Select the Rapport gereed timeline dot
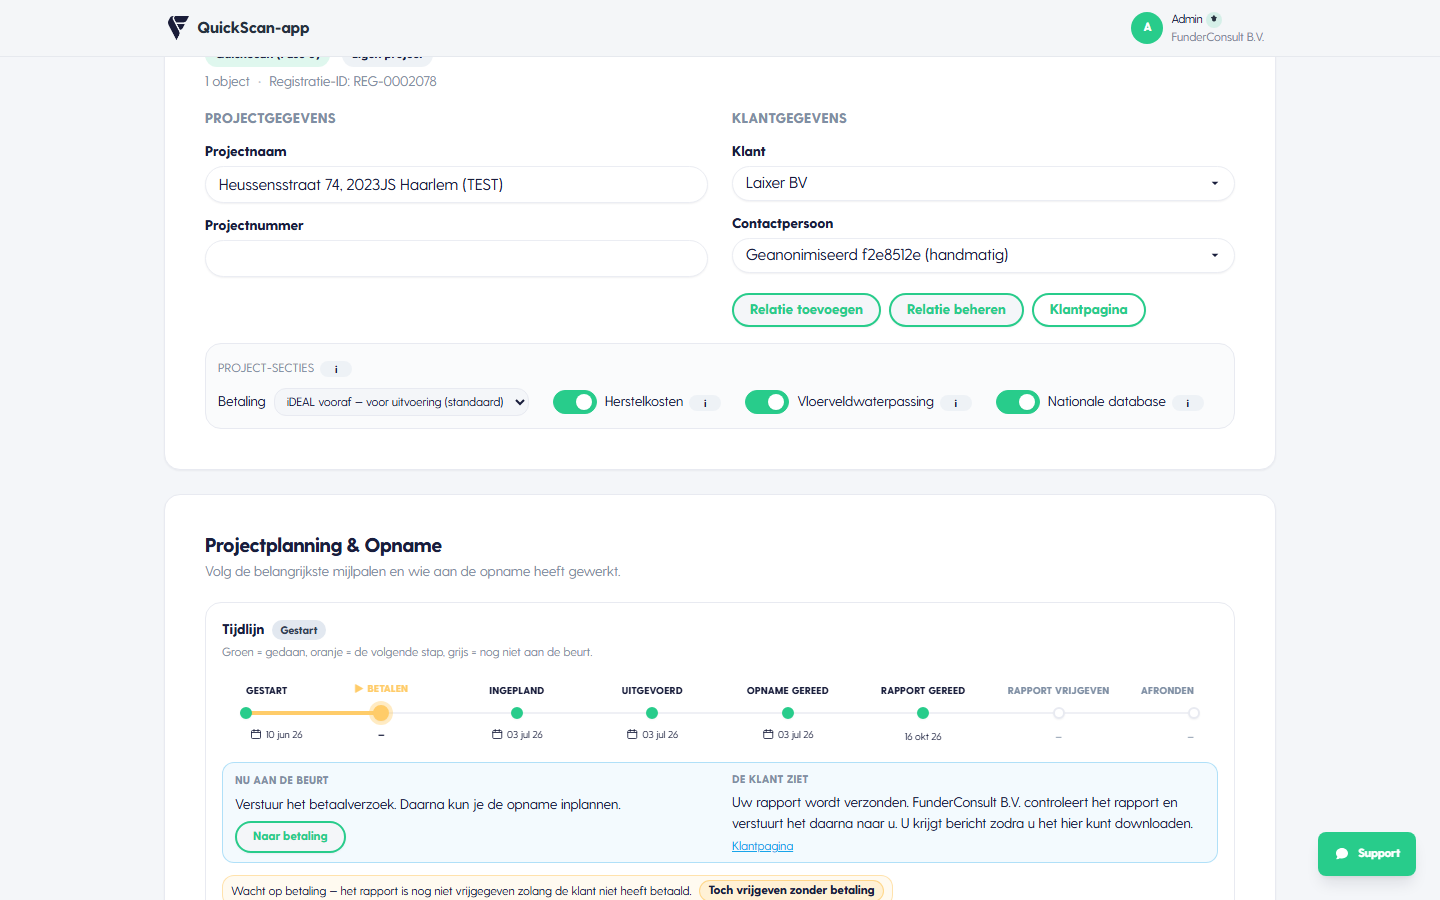 pyautogui.click(x=923, y=713)
